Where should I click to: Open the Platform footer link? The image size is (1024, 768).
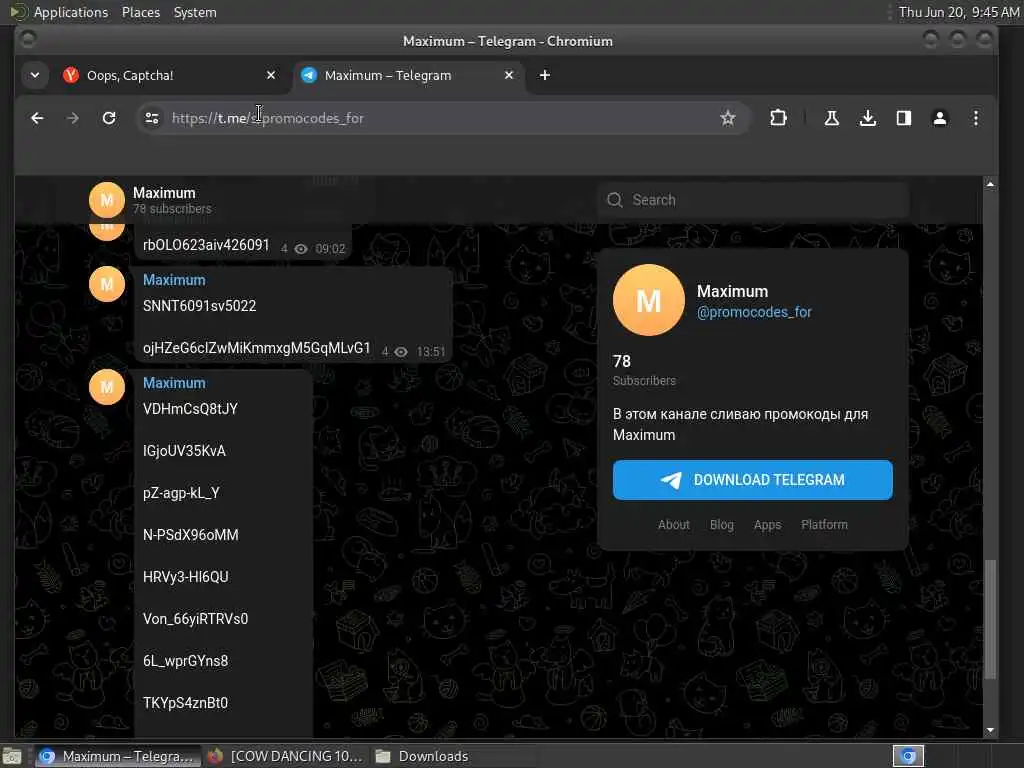coord(824,524)
